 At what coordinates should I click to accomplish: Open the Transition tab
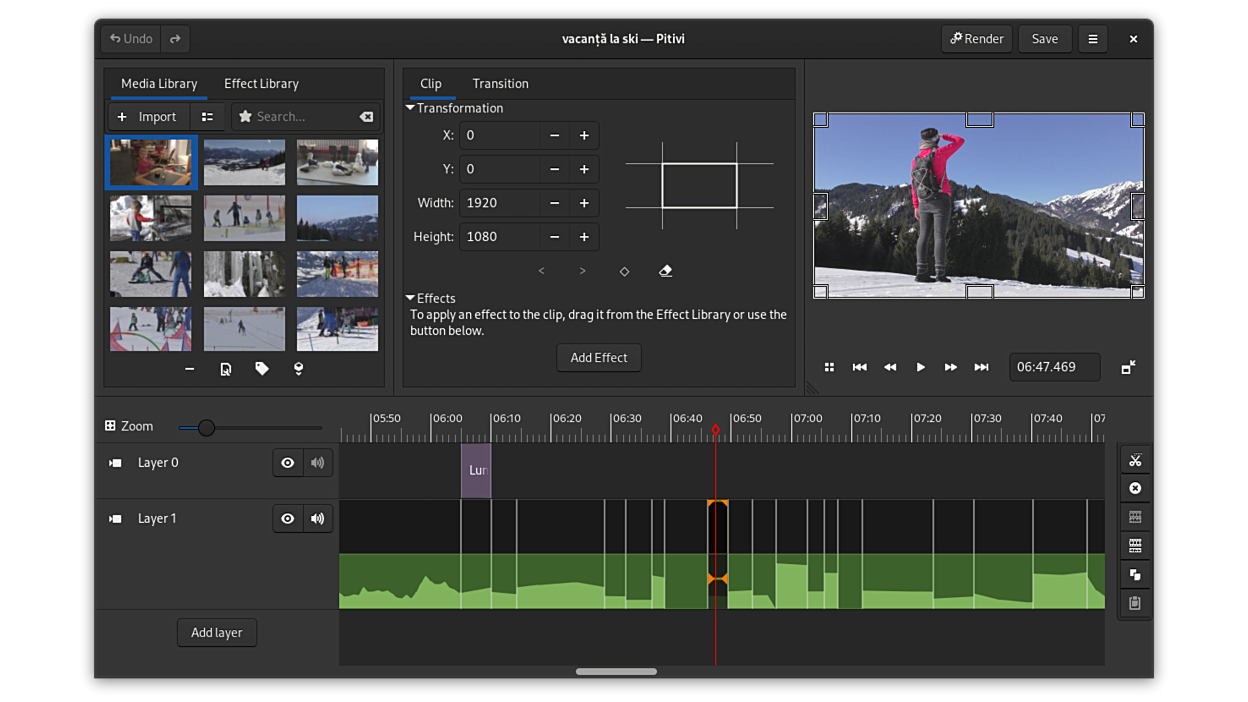[500, 84]
